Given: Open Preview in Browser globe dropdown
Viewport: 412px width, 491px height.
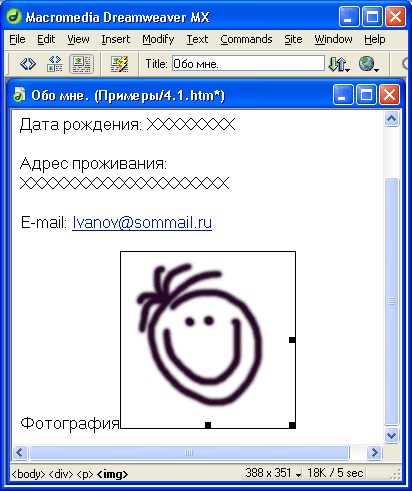Looking at the screenshot, I should pyautogui.click(x=369, y=64).
